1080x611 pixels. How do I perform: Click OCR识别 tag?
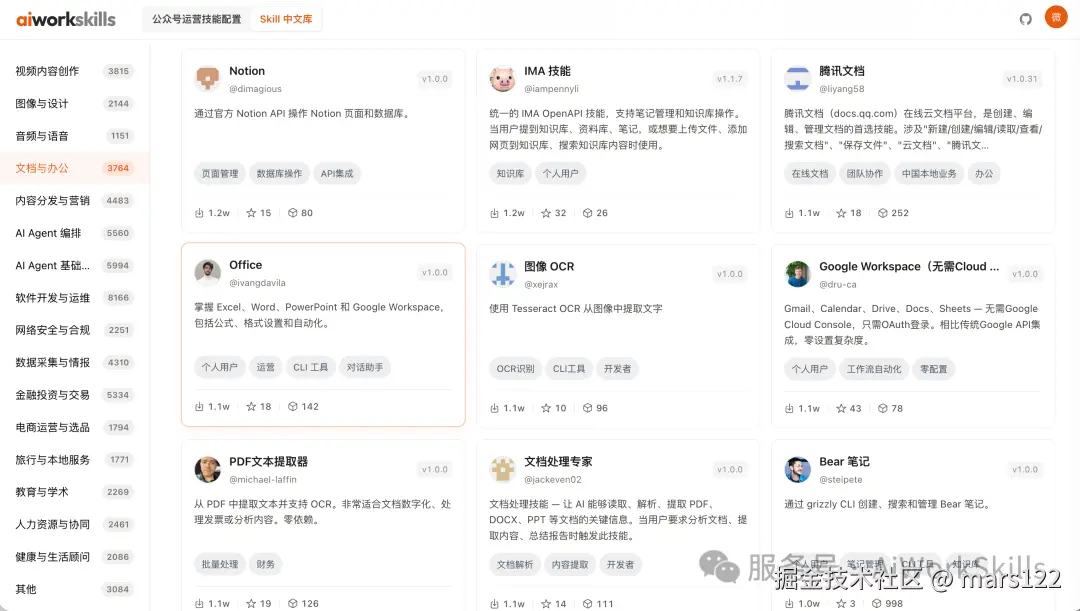coord(515,369)
